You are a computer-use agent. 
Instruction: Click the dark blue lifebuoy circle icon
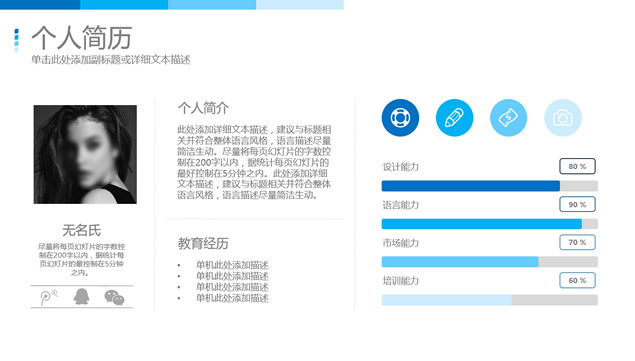point(400,118)
